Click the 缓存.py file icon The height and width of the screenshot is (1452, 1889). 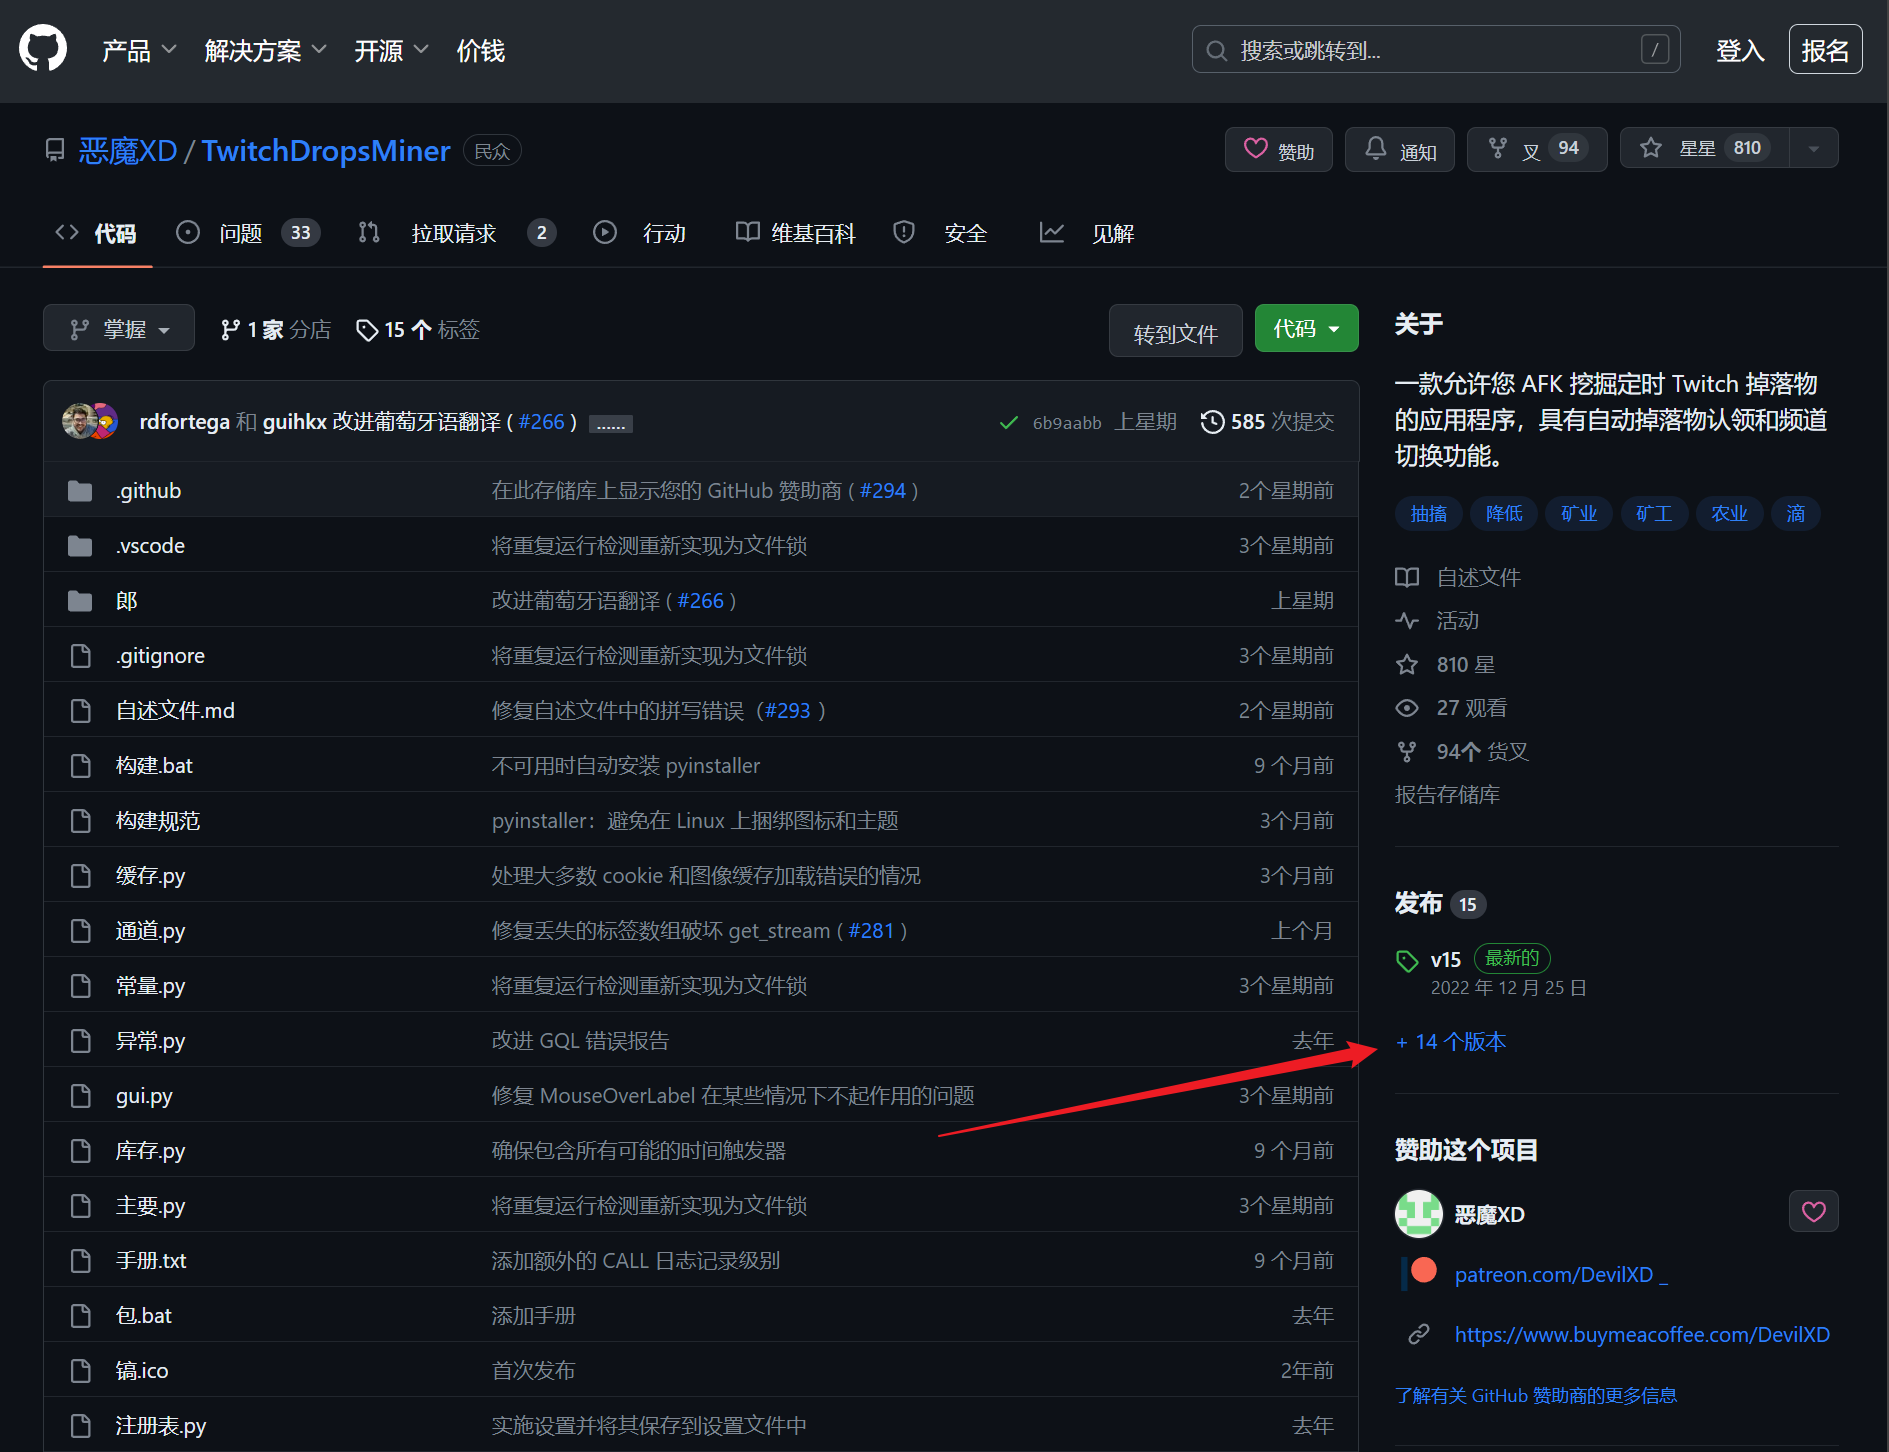pos(80,875)
